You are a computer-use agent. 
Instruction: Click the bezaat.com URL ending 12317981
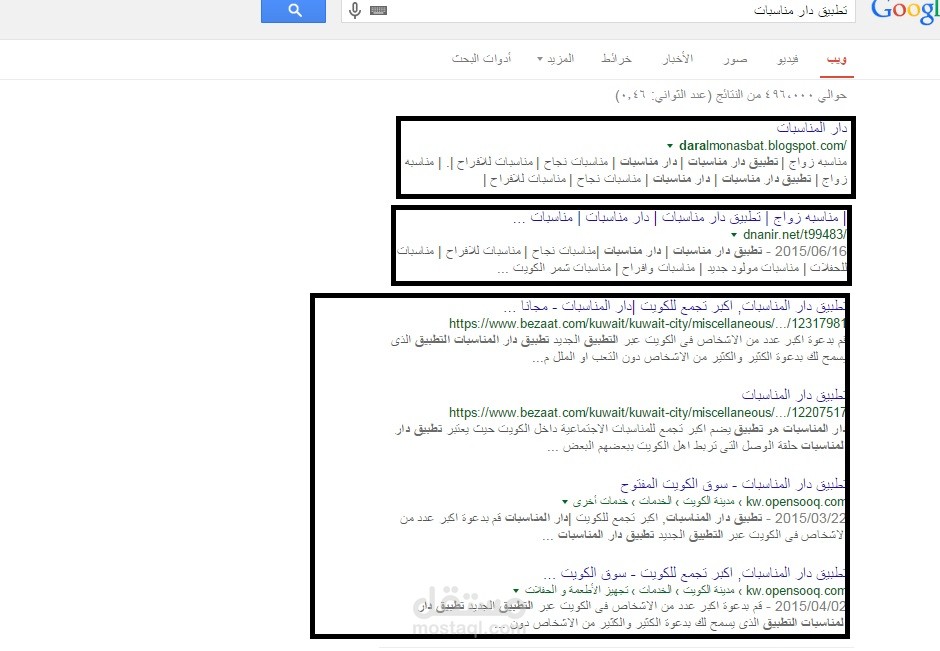pos(647,324)
